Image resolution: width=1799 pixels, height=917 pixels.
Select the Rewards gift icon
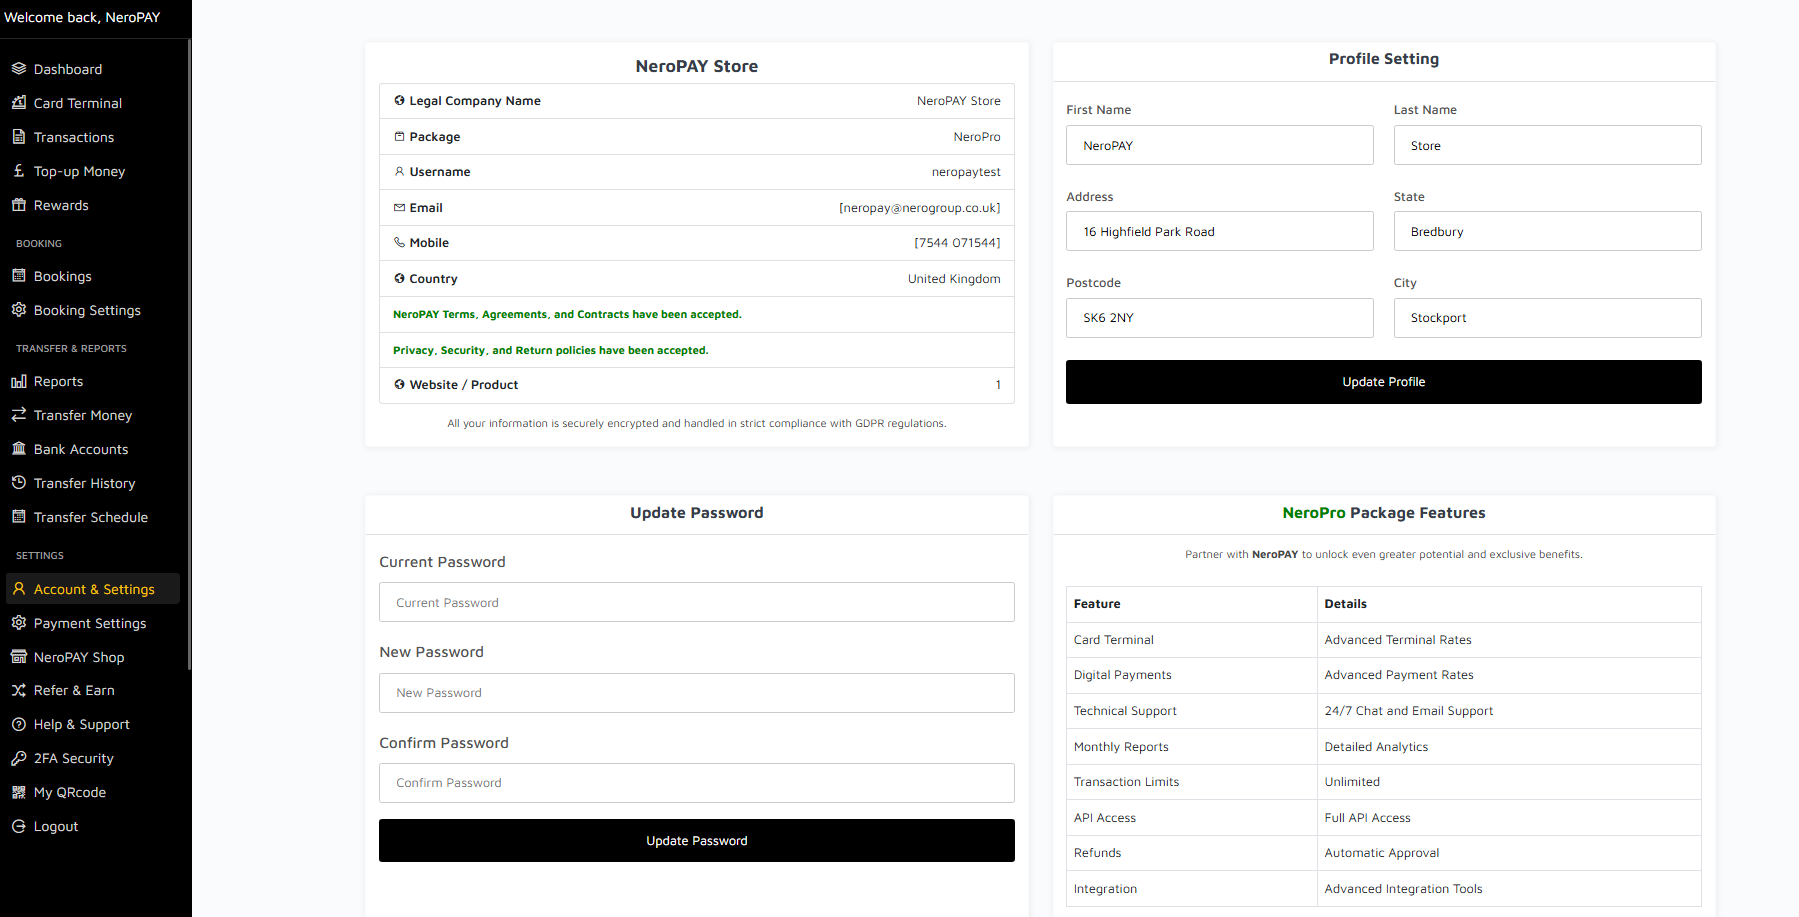coord(19,205)
